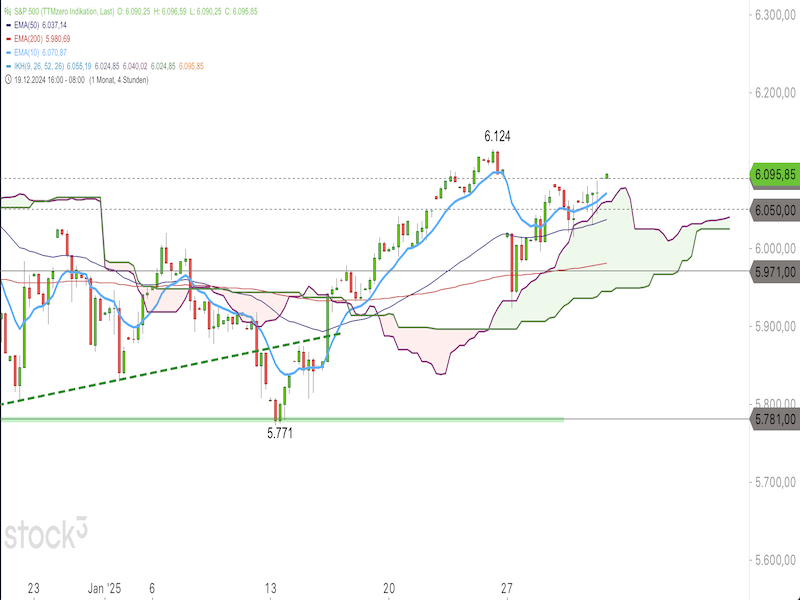Click the 6 date axis label
The image size is (800, 600).
click(152, 588)
